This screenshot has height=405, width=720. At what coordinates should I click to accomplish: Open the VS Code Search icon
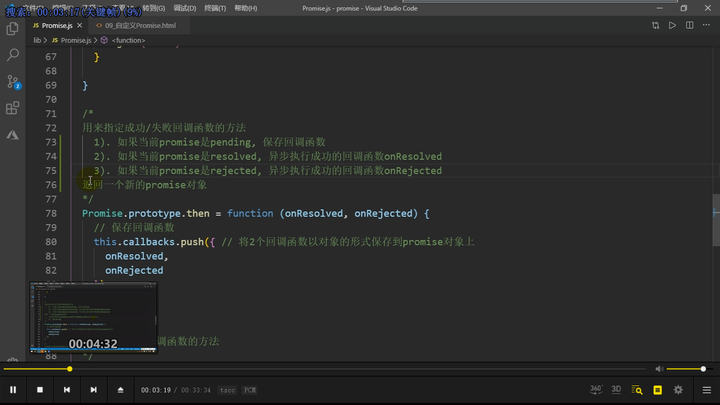click(x=12, y=55)
